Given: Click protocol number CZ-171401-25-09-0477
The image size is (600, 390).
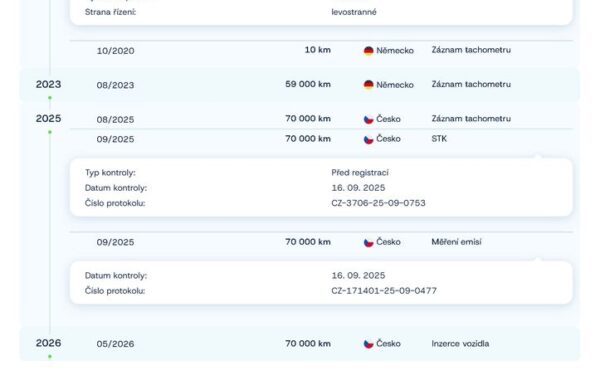Looking at the screenshot, I should click(384, 291).
